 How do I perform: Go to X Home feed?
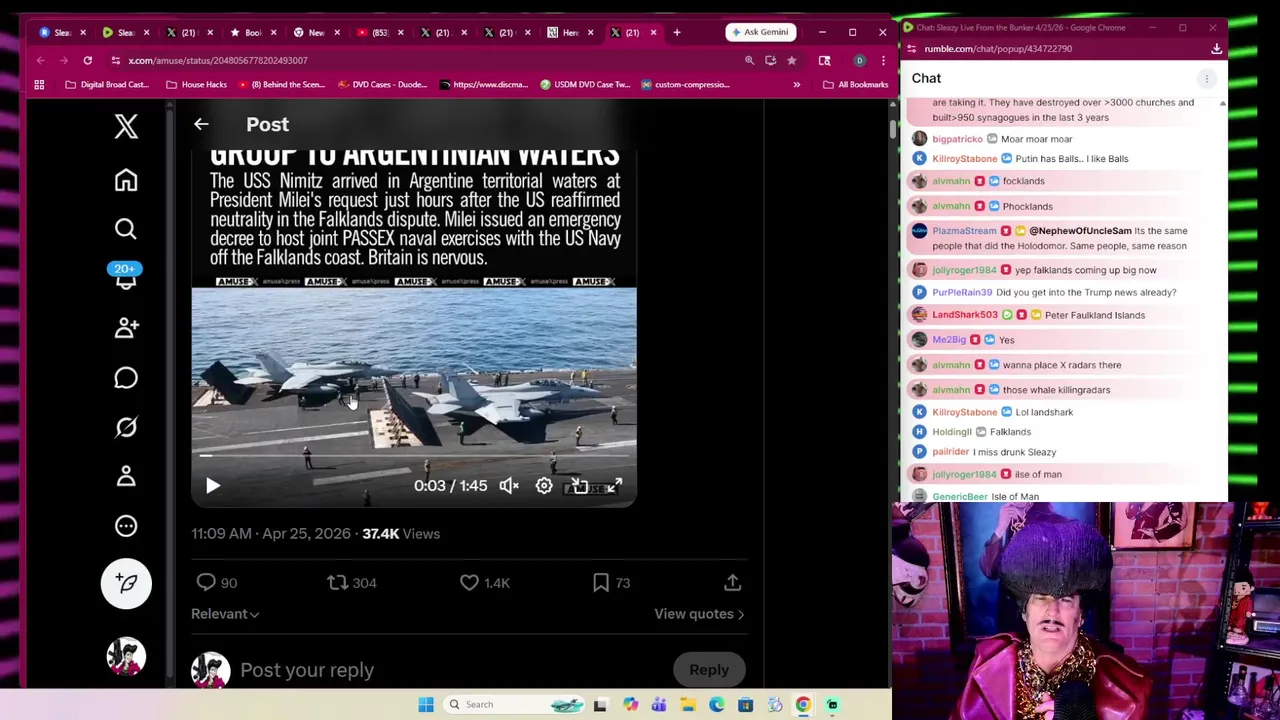[x=126, y=180]
